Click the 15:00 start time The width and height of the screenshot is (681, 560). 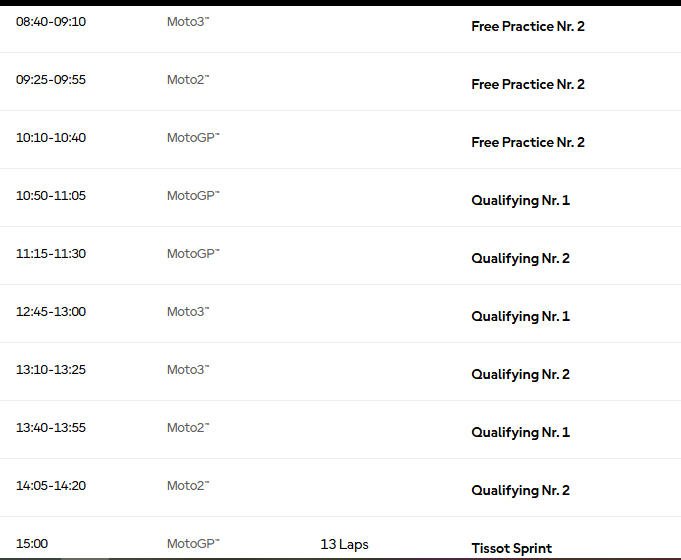coord(32,543)
